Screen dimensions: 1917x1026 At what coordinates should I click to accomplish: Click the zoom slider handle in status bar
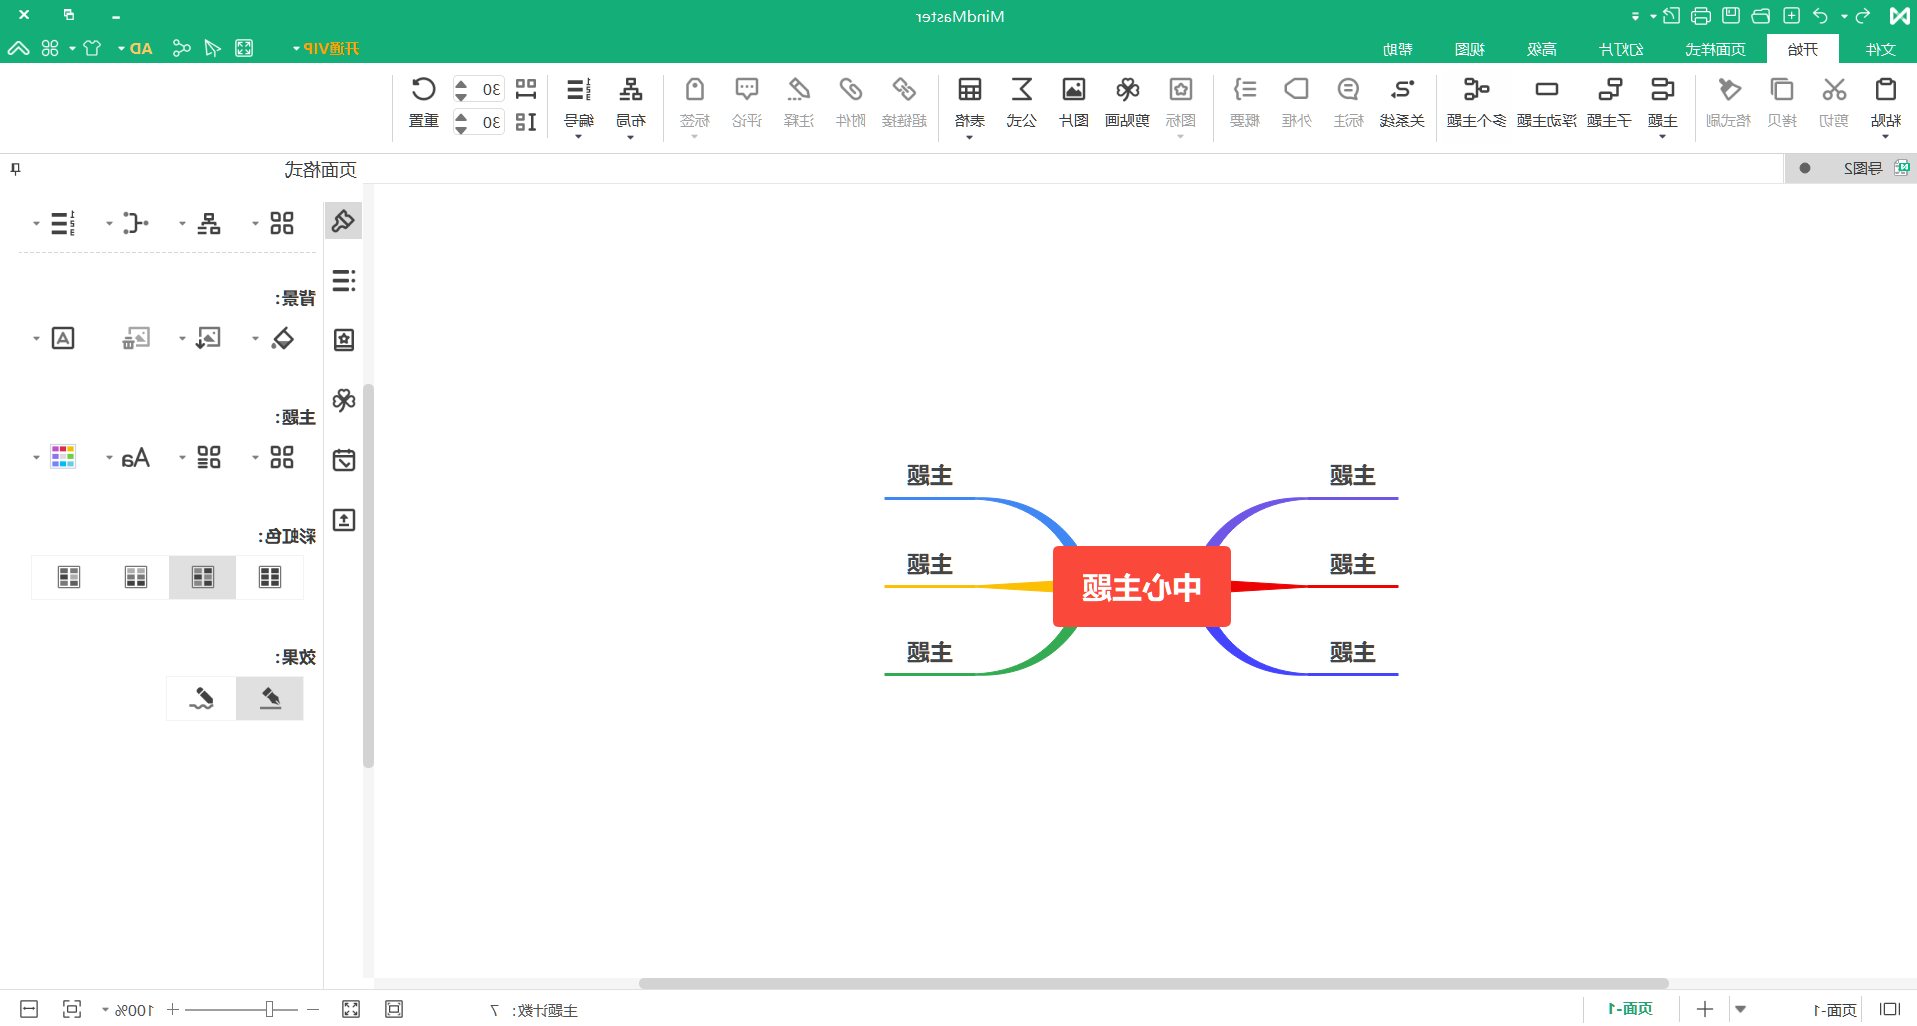pyautogui.click(x=269, y=1009)
